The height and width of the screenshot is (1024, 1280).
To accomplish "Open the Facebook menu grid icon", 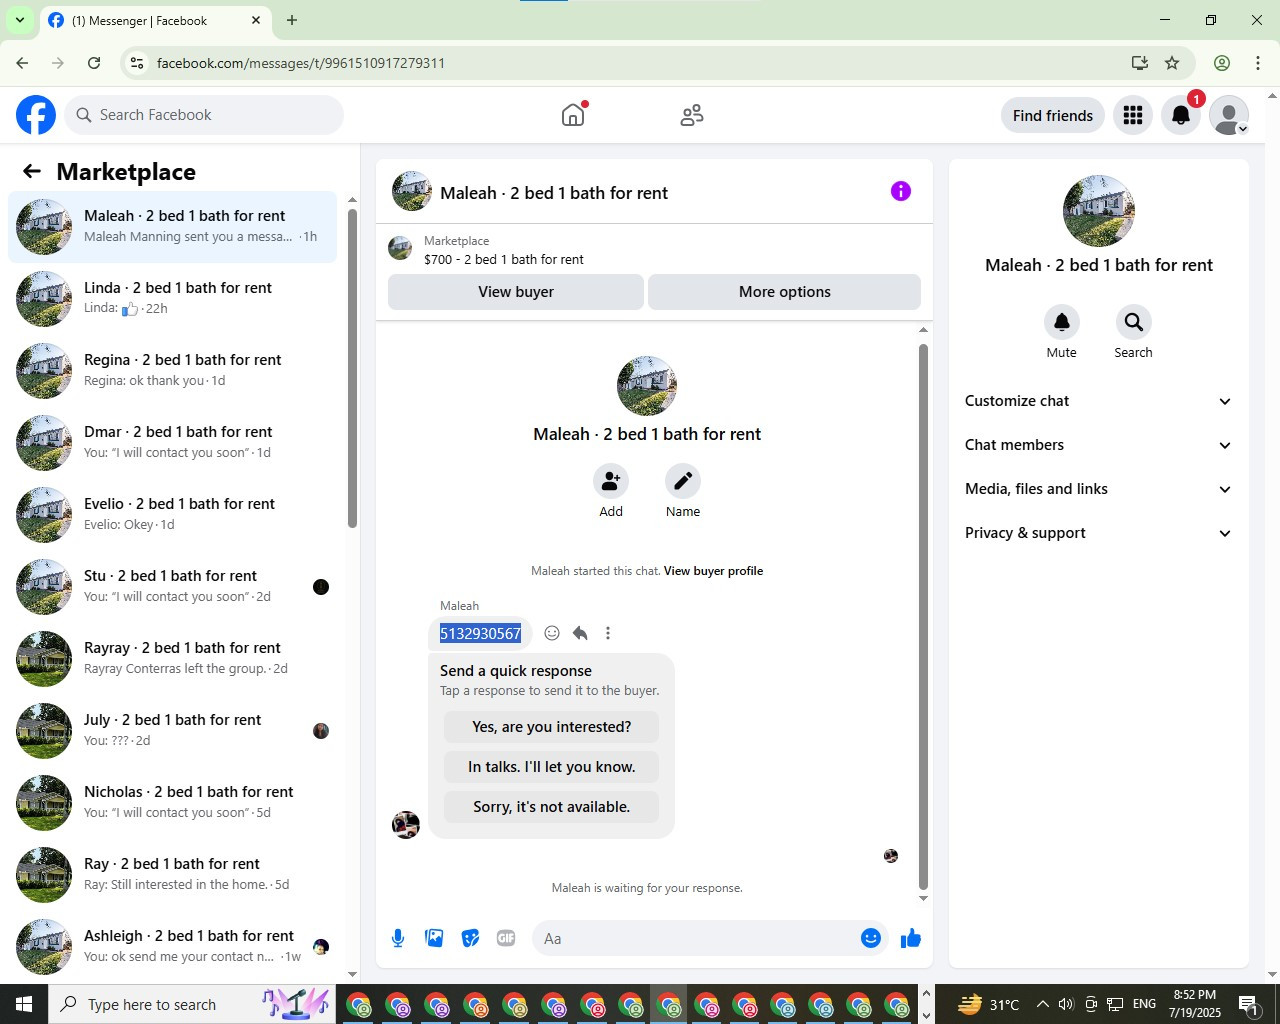I will point(1133,115).
